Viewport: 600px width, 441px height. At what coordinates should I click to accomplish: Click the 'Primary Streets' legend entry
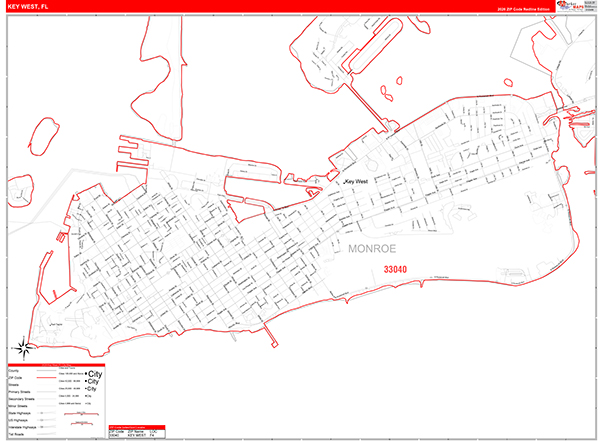point(20,392)
